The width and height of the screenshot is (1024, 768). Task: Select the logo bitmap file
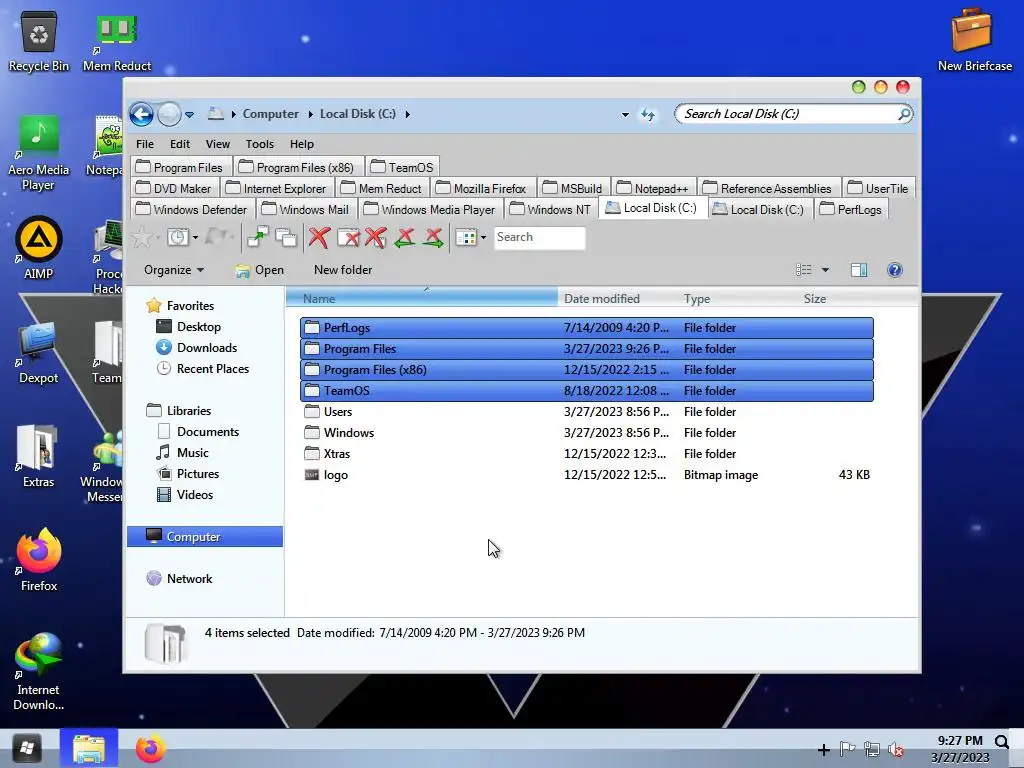click(586, 475)
